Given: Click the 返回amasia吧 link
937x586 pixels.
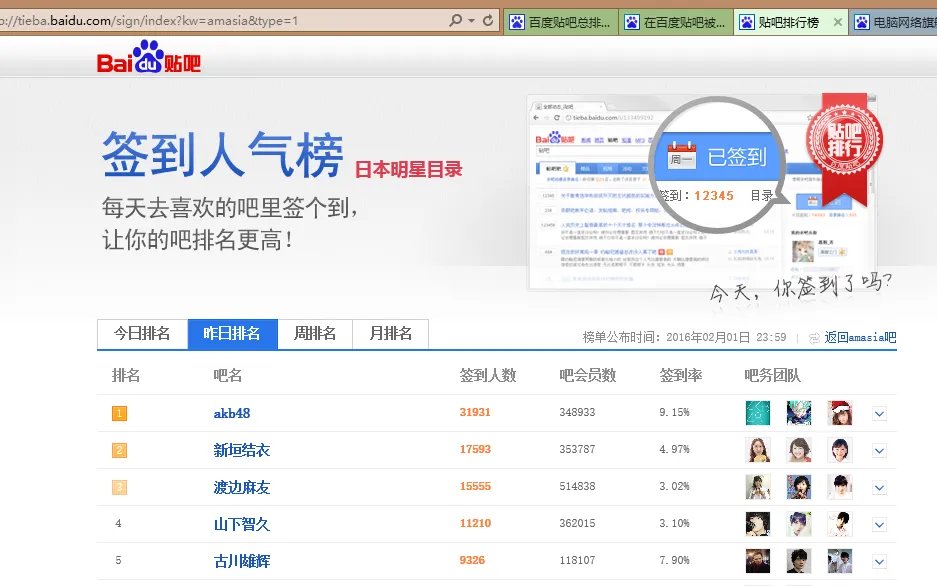Looking at the screenshot, I should 860,338.
